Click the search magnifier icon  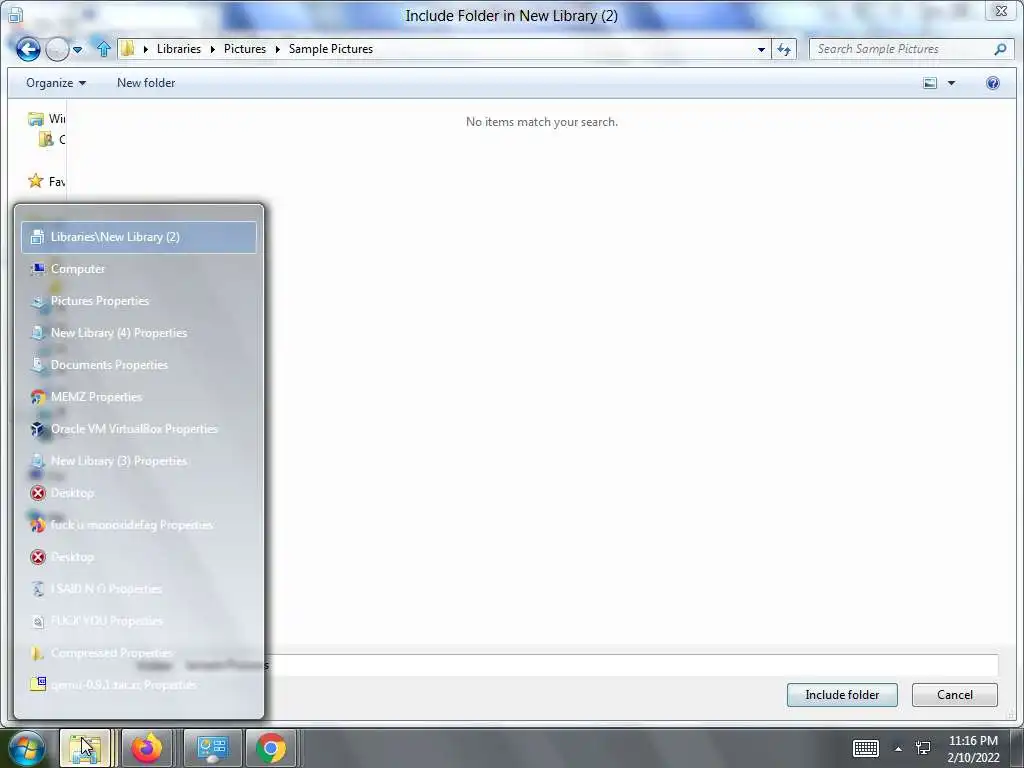(x=1000, y=49)
